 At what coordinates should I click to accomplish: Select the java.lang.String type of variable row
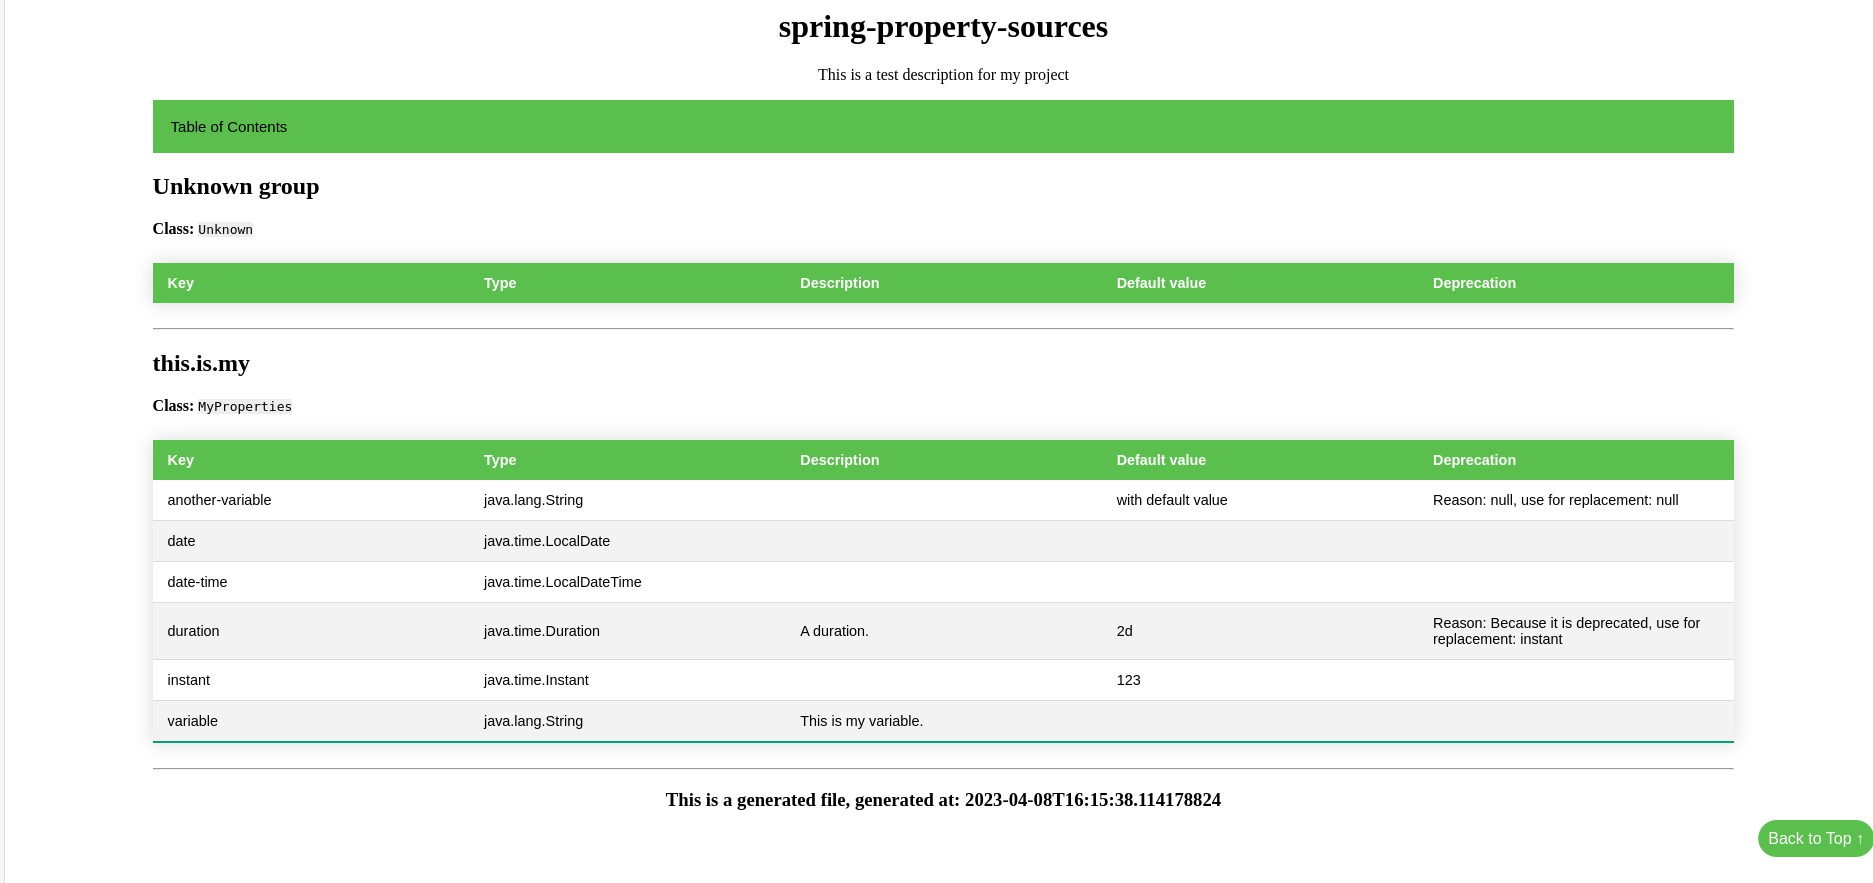click(628, 721)
